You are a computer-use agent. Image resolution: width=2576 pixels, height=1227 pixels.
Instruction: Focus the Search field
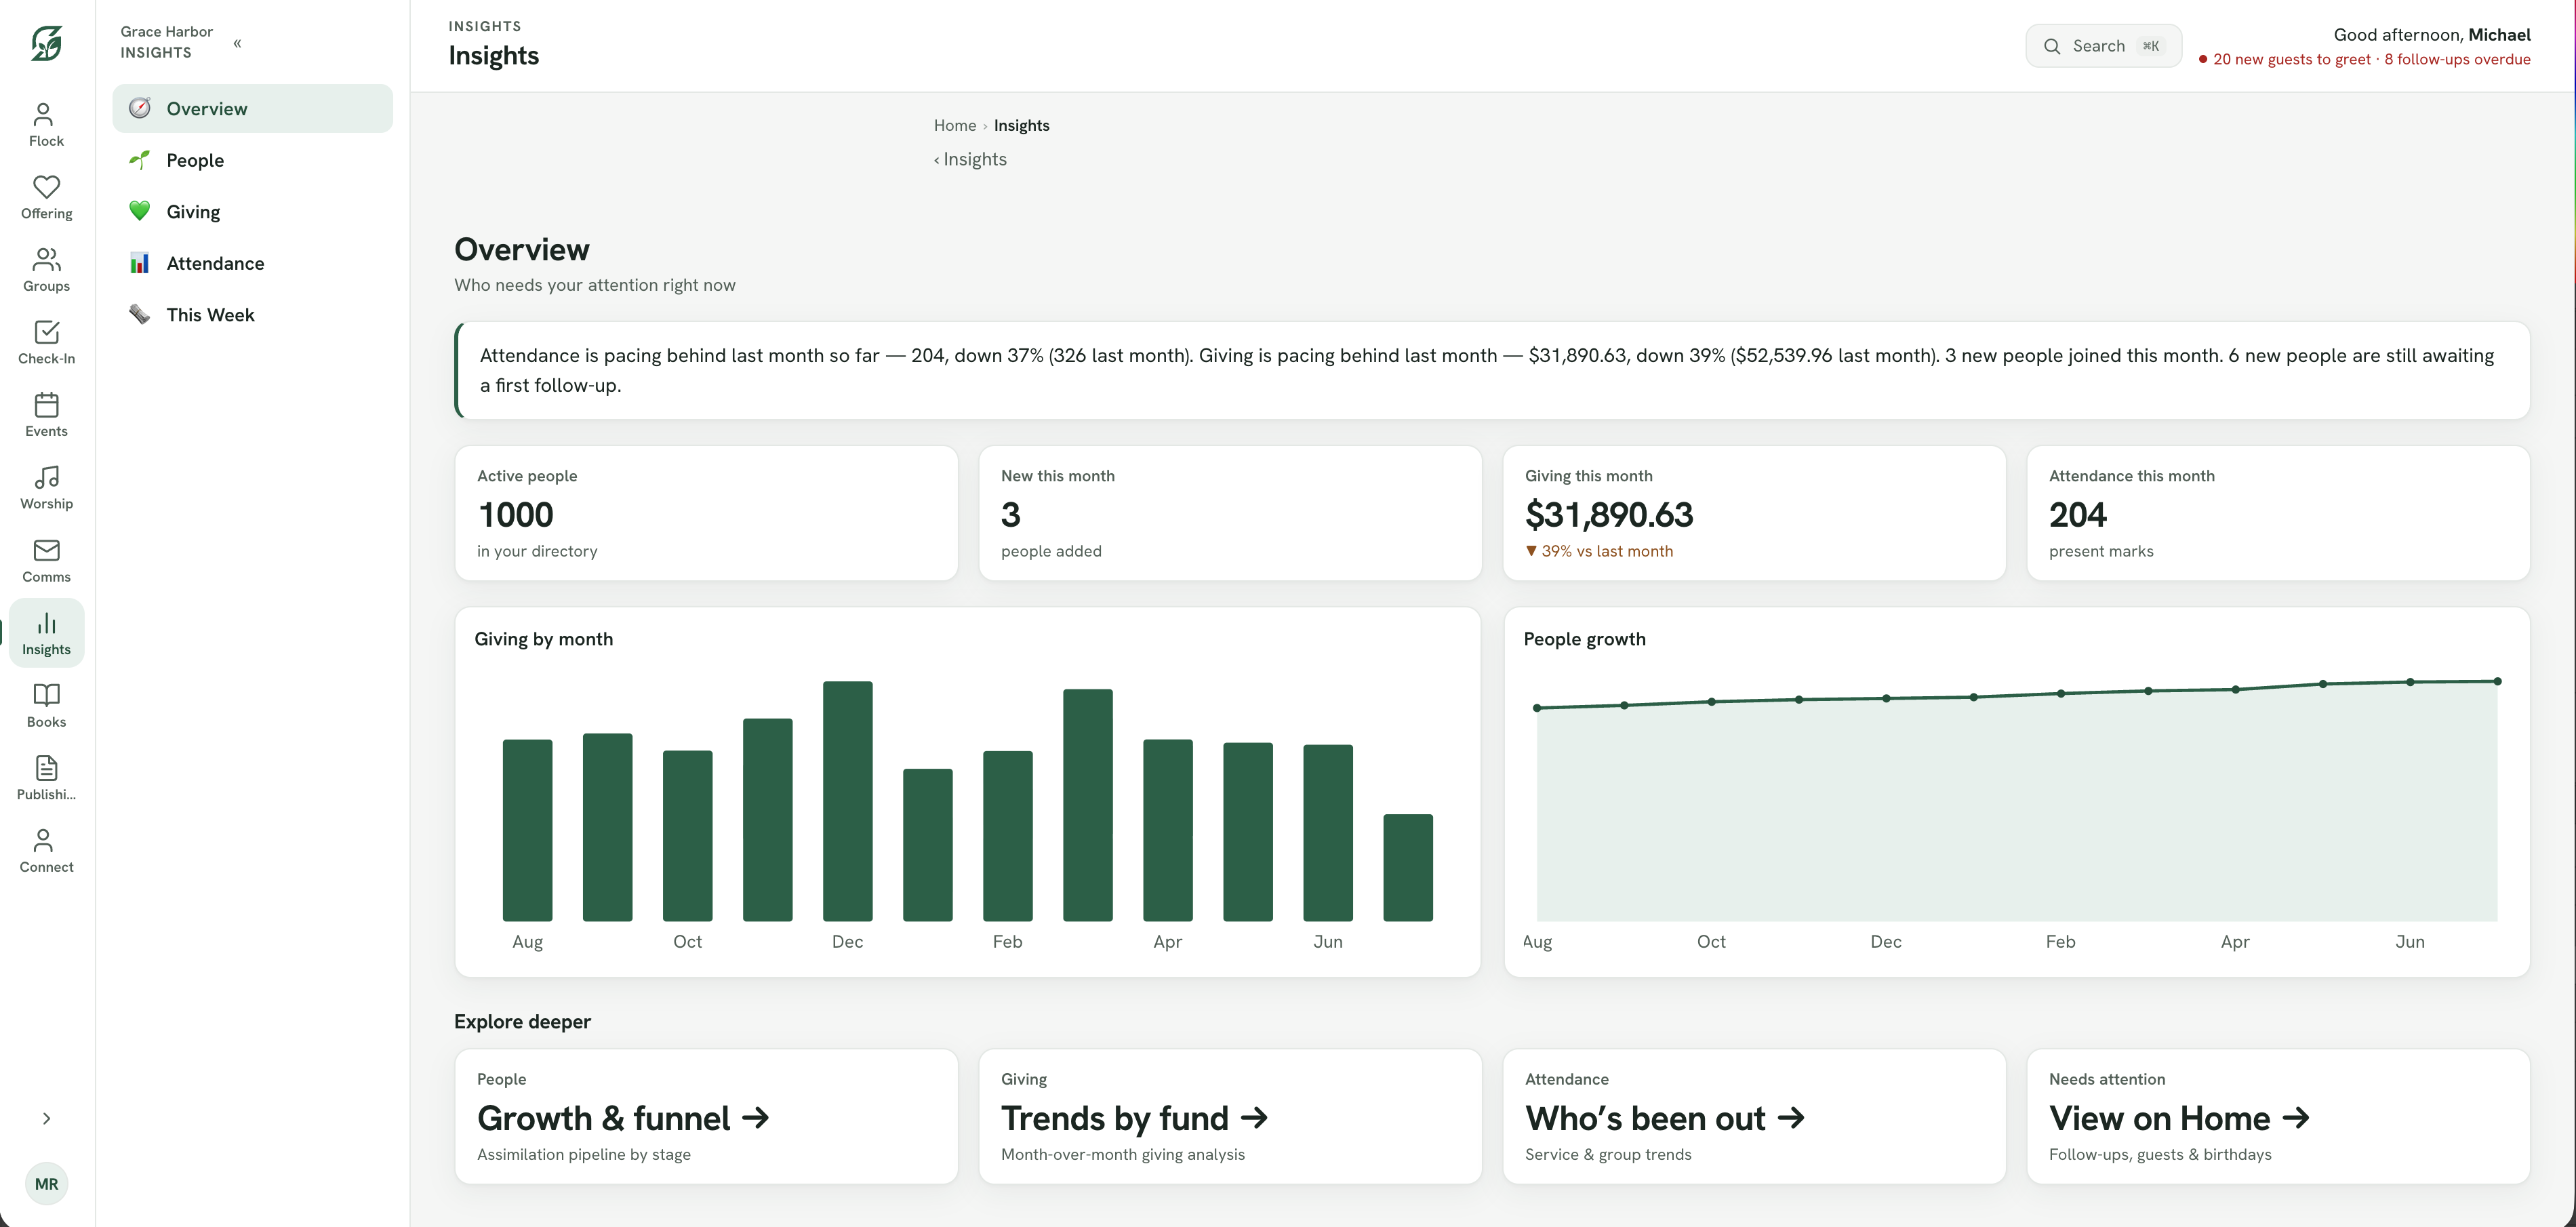click(2103, 46)
